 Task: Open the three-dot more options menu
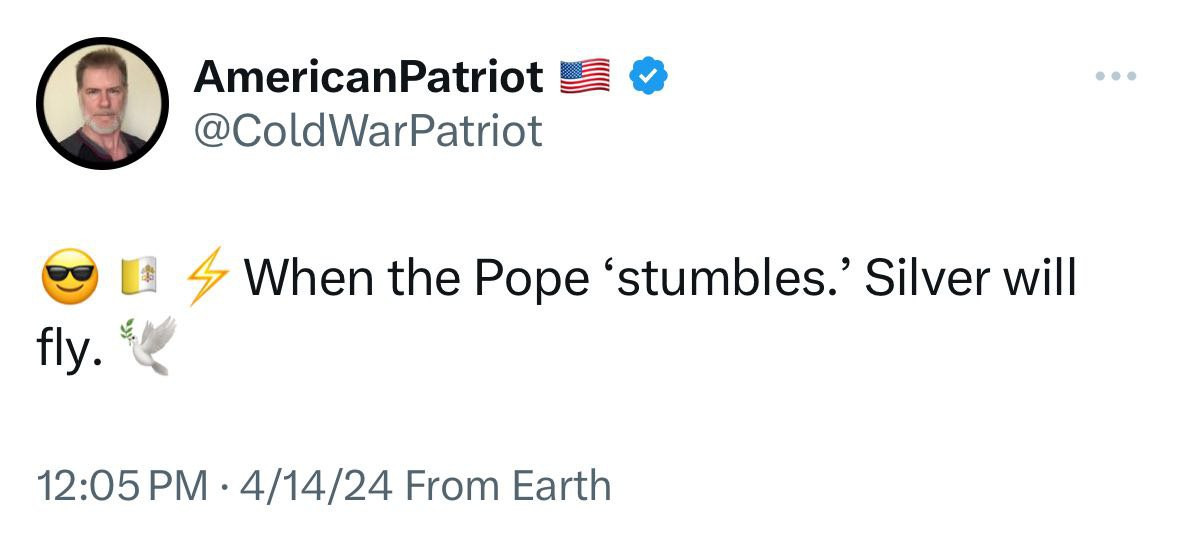tap(1115, 76)
